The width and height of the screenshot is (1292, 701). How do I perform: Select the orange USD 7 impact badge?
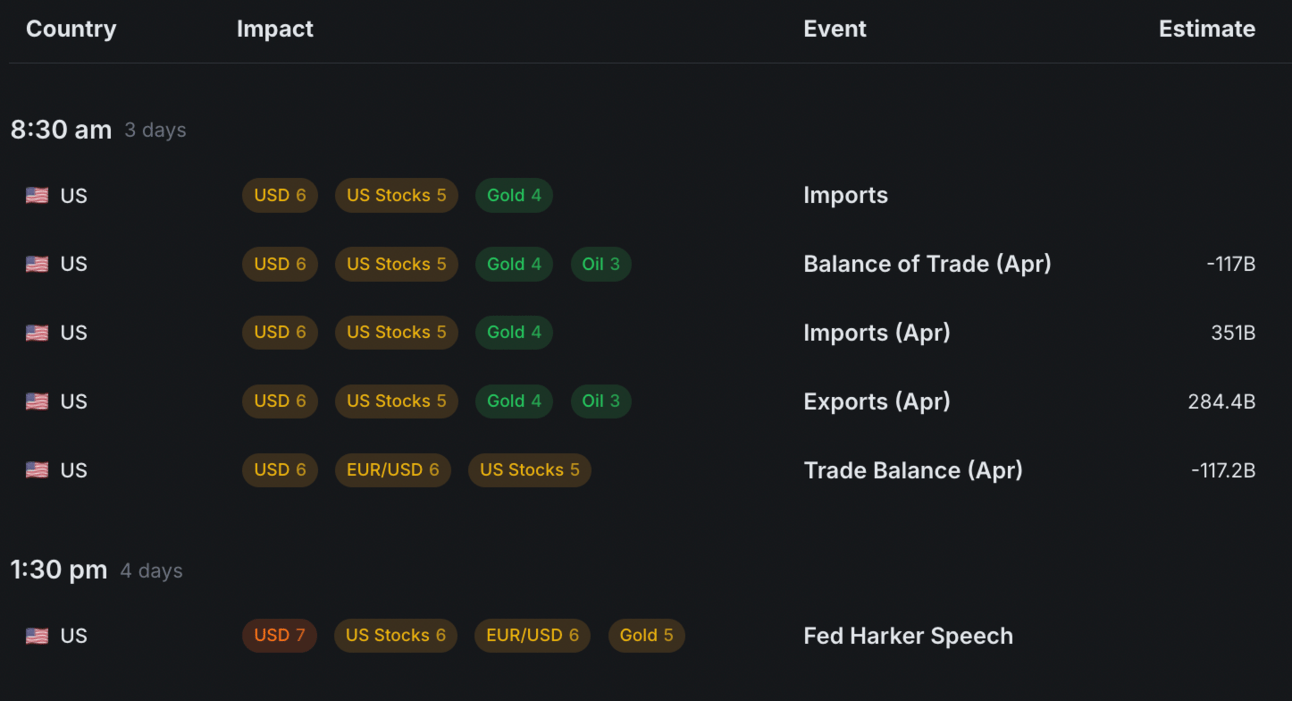(279, 635)
